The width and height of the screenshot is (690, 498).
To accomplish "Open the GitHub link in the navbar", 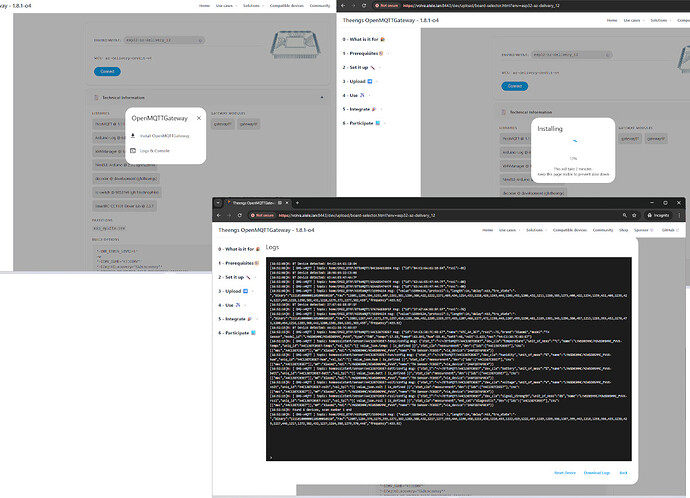I will click(x=667, y=229).
